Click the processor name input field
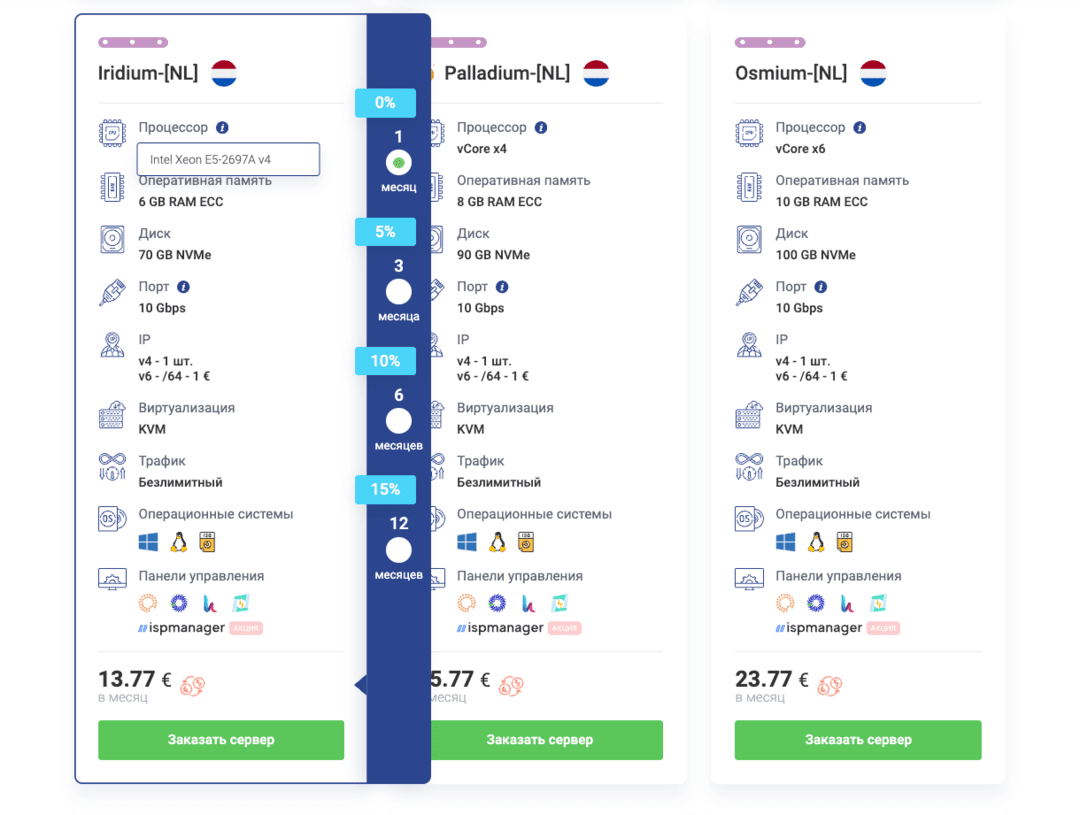This screenshot has width=1080, height=815. (x=228, y=159)
